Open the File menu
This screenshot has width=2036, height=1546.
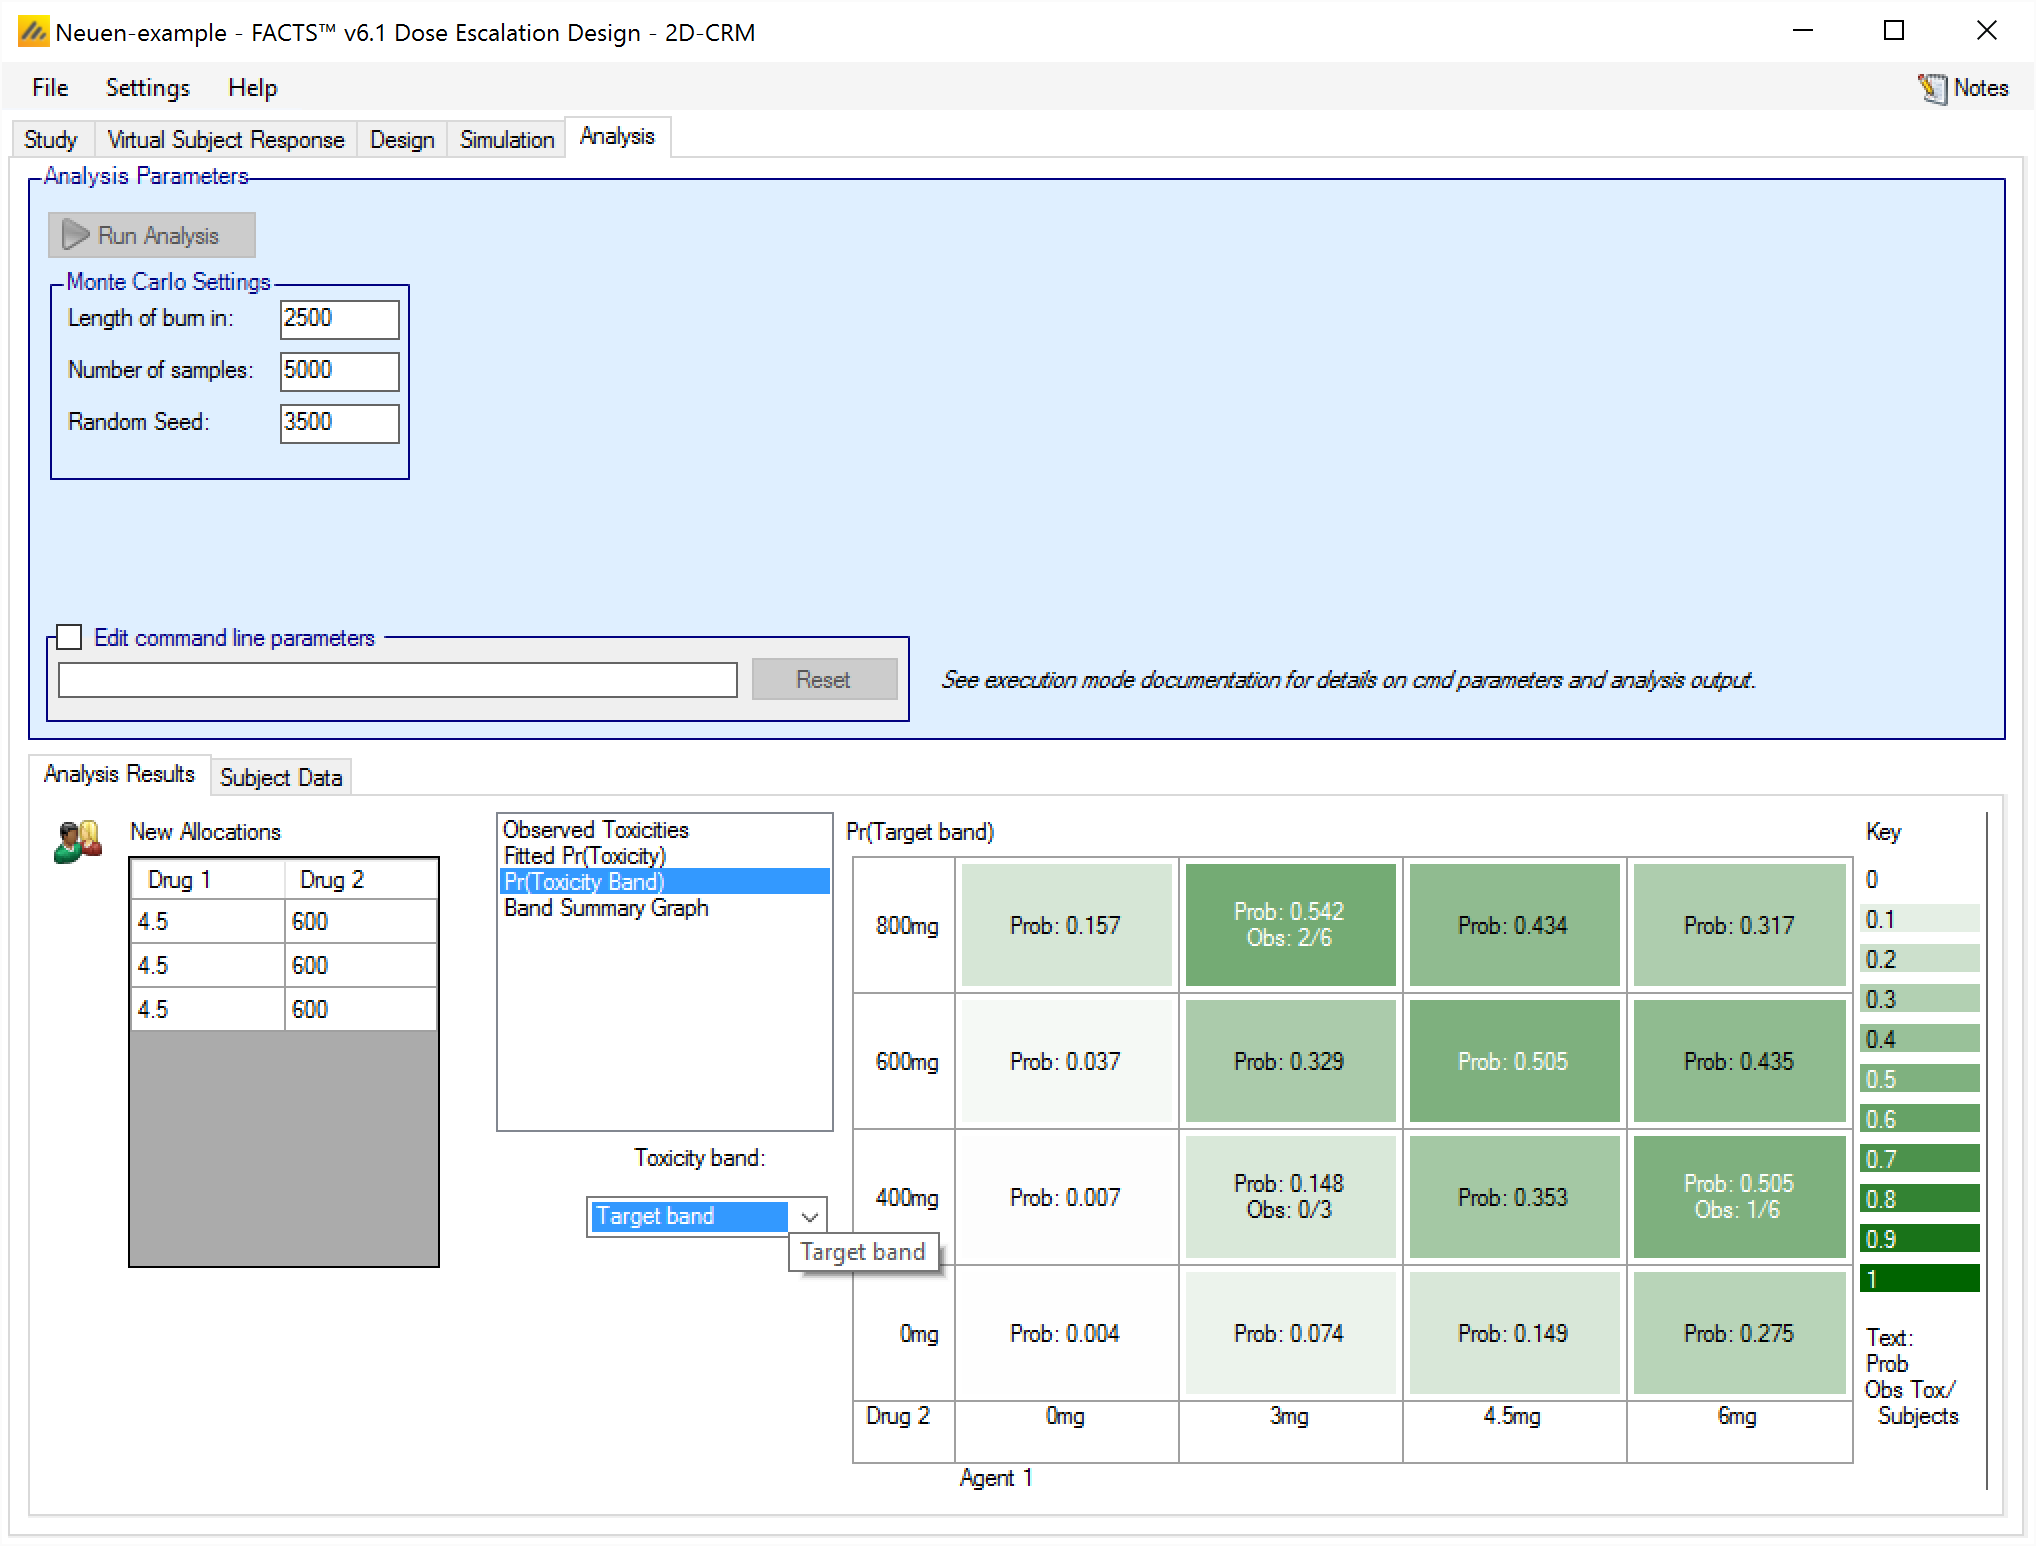tap(50, 88)
